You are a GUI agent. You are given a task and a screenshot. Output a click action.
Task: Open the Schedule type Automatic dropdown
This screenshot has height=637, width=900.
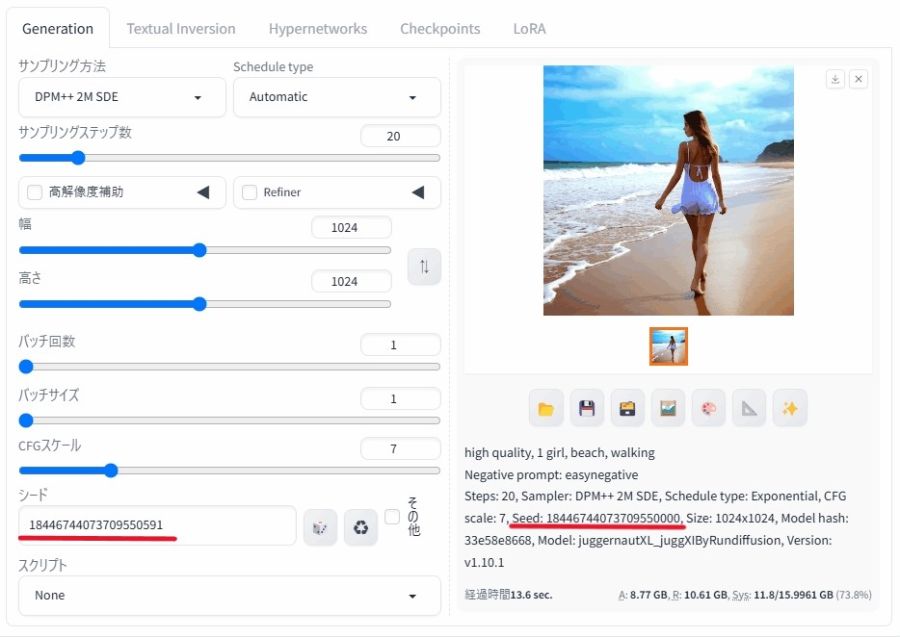pyautogui.click(x=337, y=97)
